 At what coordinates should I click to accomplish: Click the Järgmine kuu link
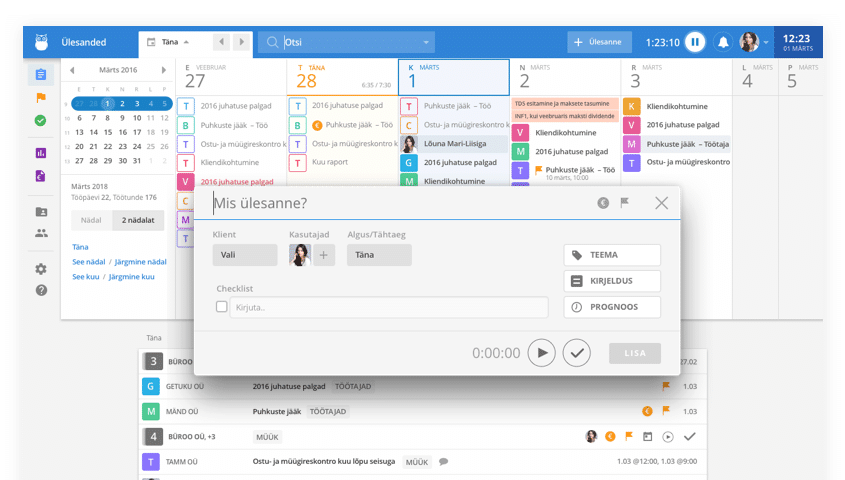pyautogui.click(x=131, y=276)
